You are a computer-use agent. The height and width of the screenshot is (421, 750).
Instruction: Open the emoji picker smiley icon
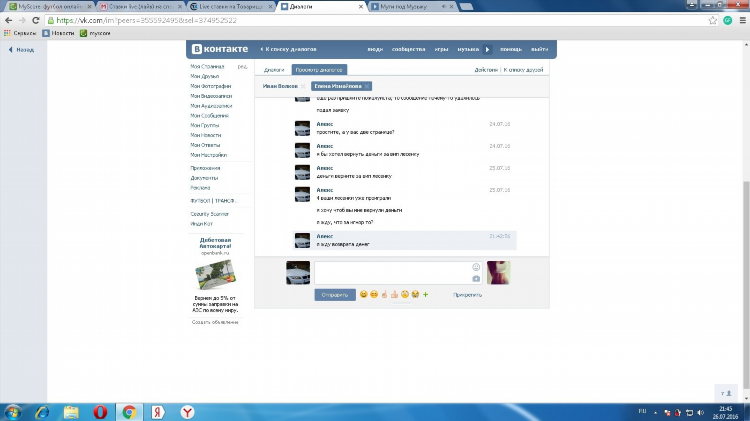coord(476,267)
